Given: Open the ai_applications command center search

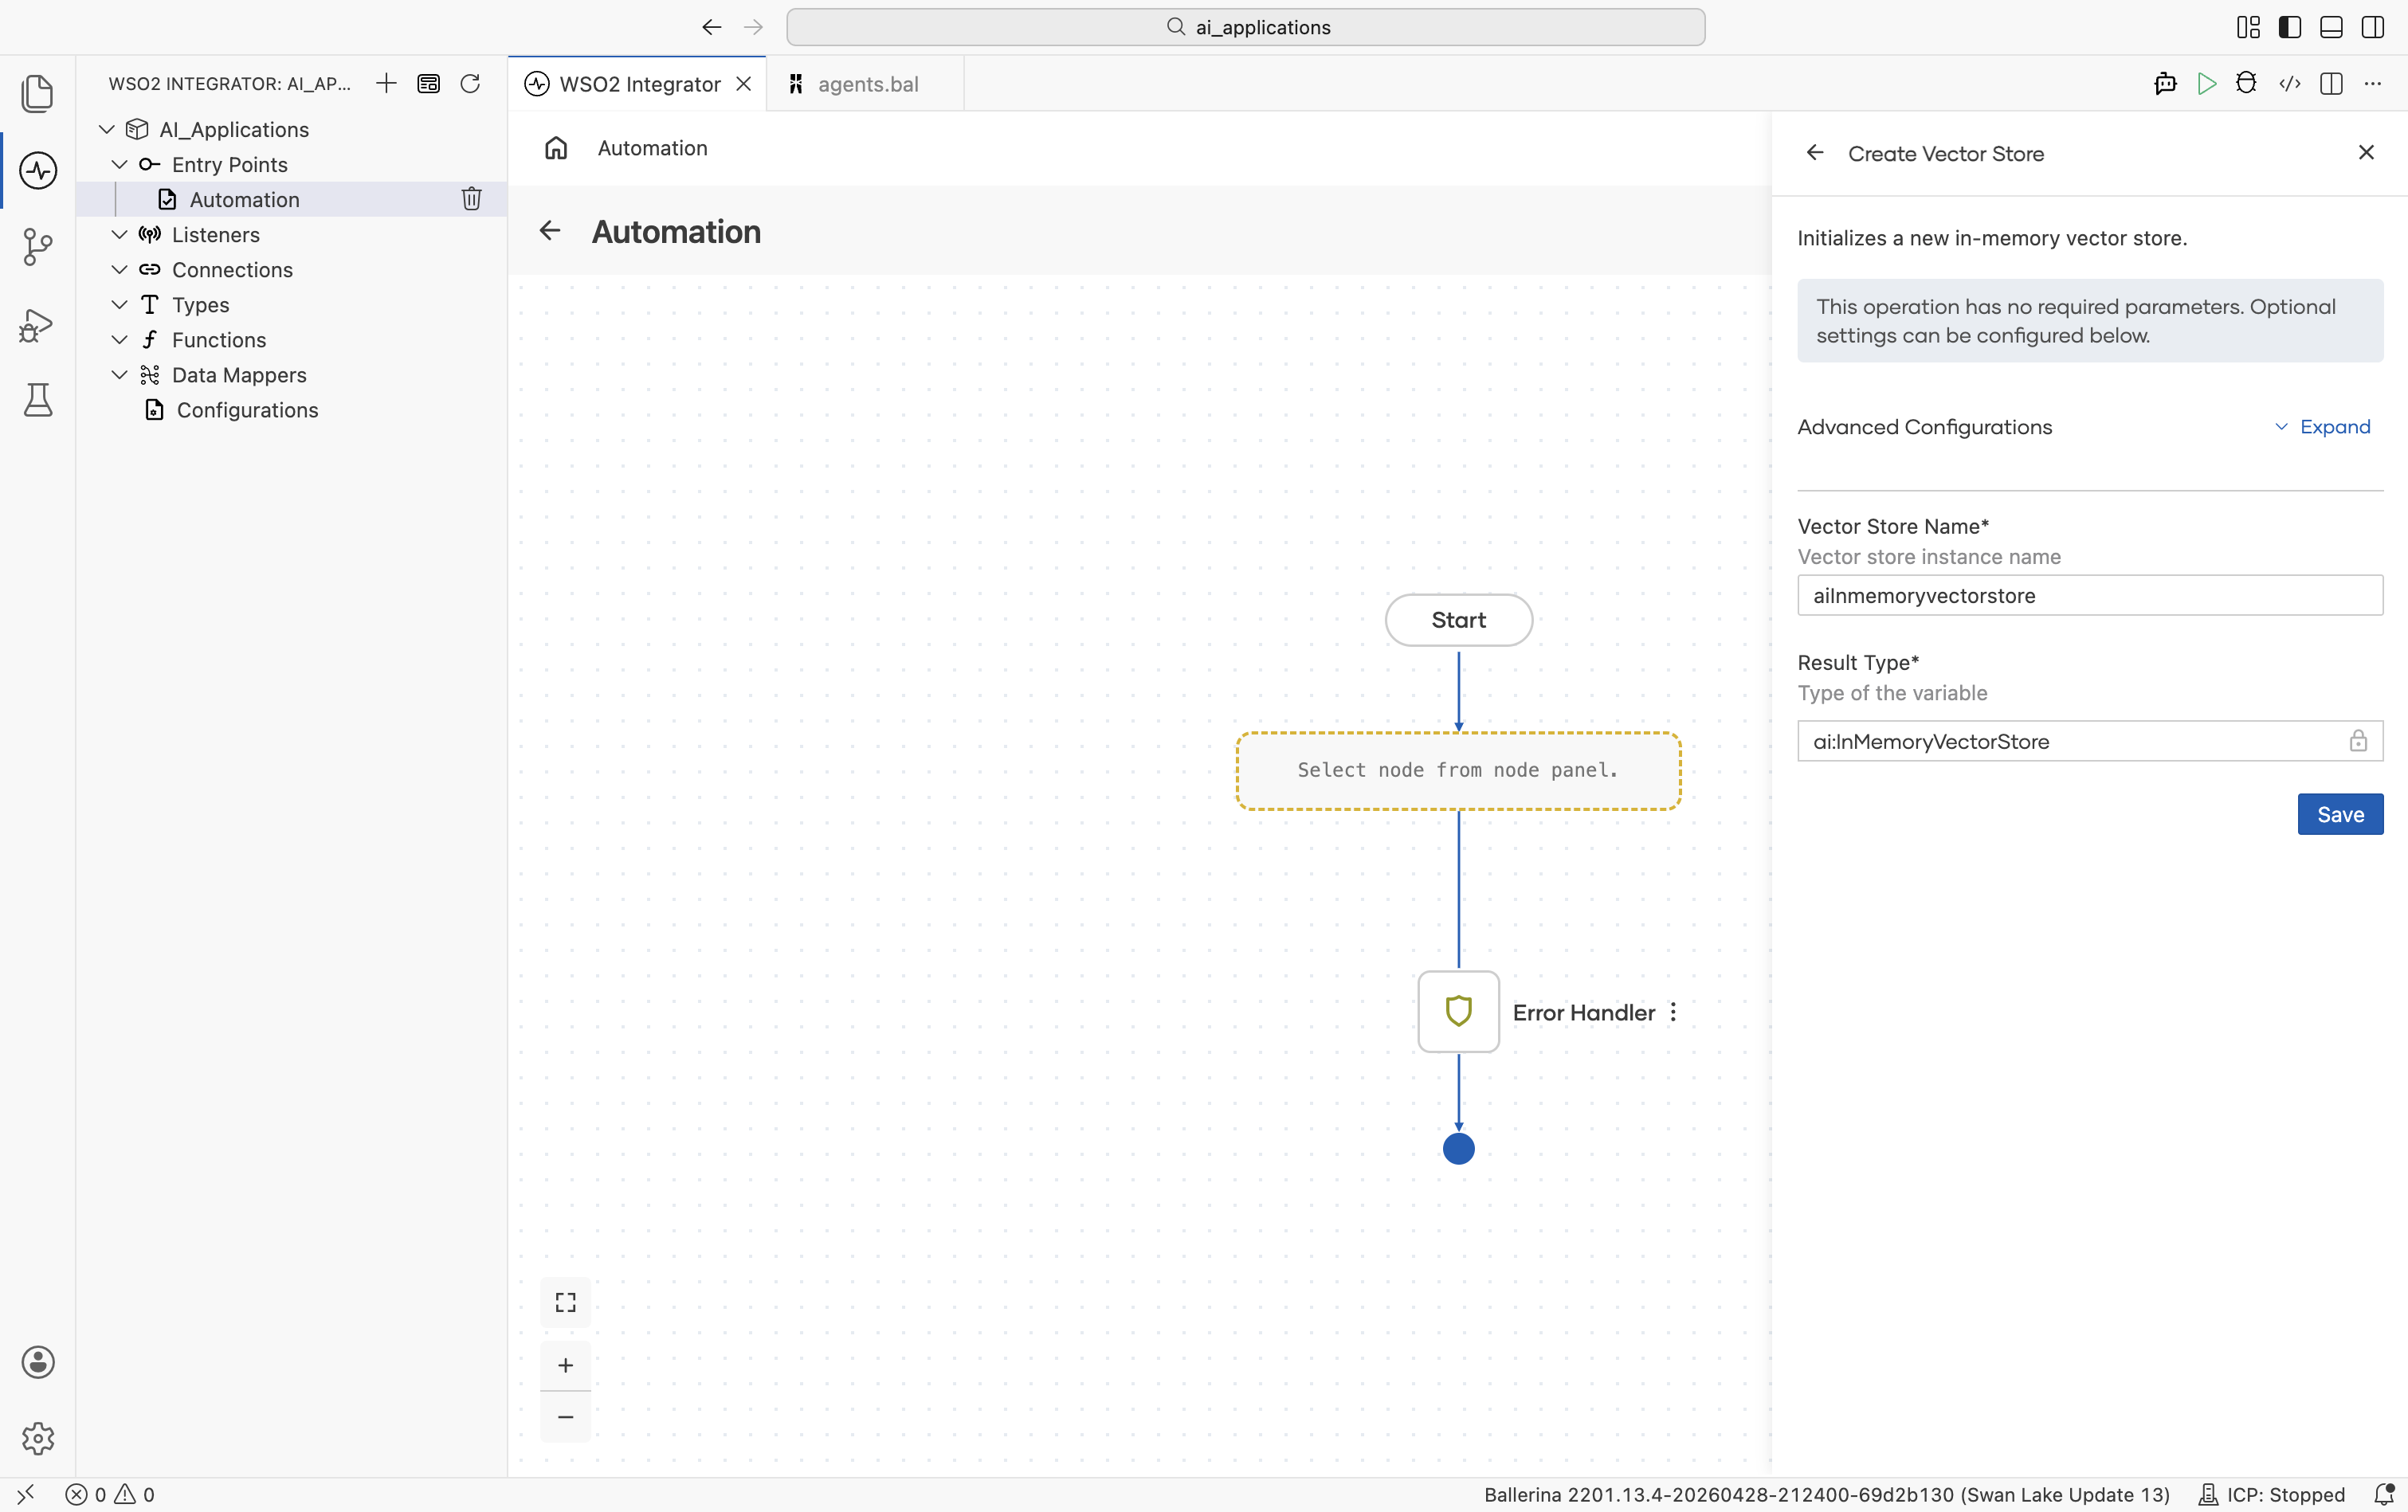Looking at the screenshot, I should click(1246, 27).
